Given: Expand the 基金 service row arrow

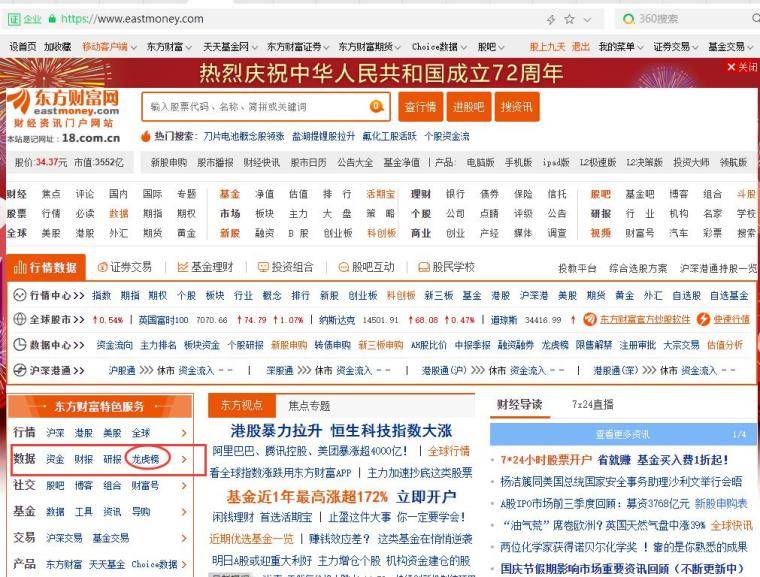Looking at the screenshot, I should 184,511.
